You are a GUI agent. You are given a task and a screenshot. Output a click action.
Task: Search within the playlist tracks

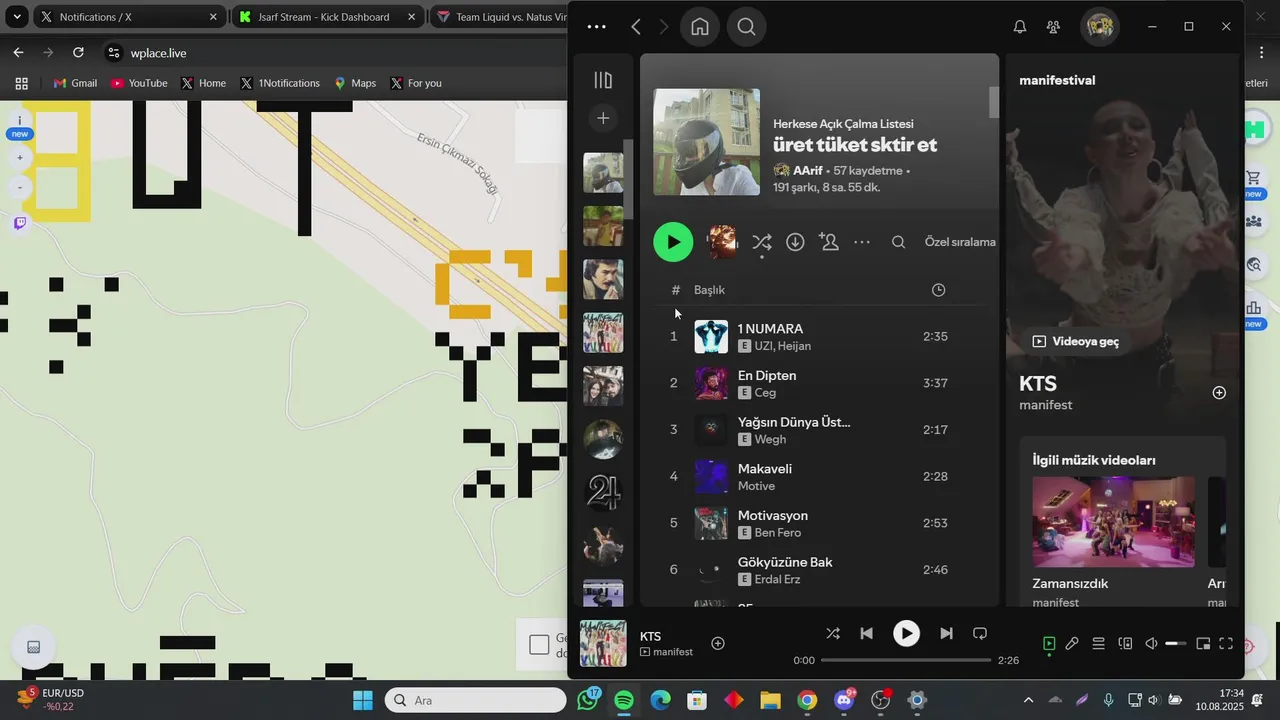pyautogui.click(x=898, y=242)
